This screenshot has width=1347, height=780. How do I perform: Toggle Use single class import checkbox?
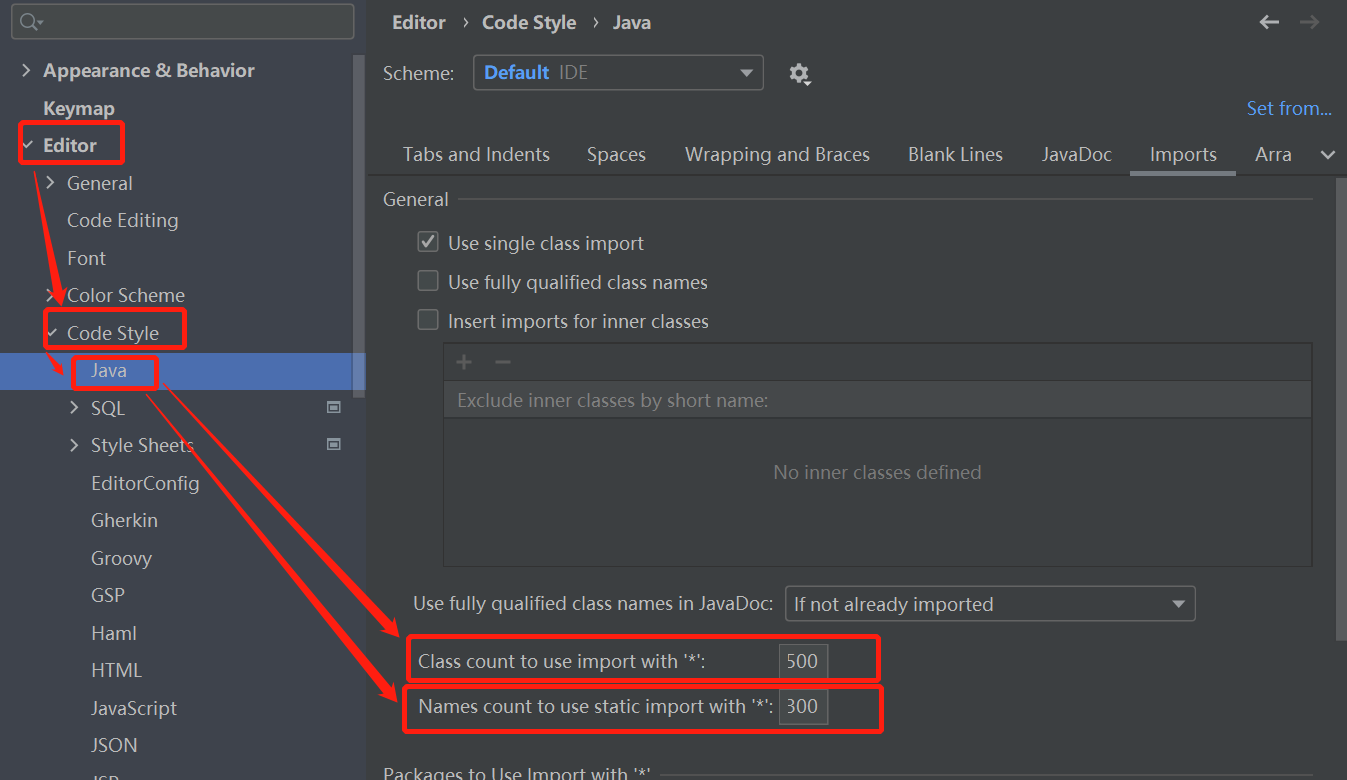[428, 242]
